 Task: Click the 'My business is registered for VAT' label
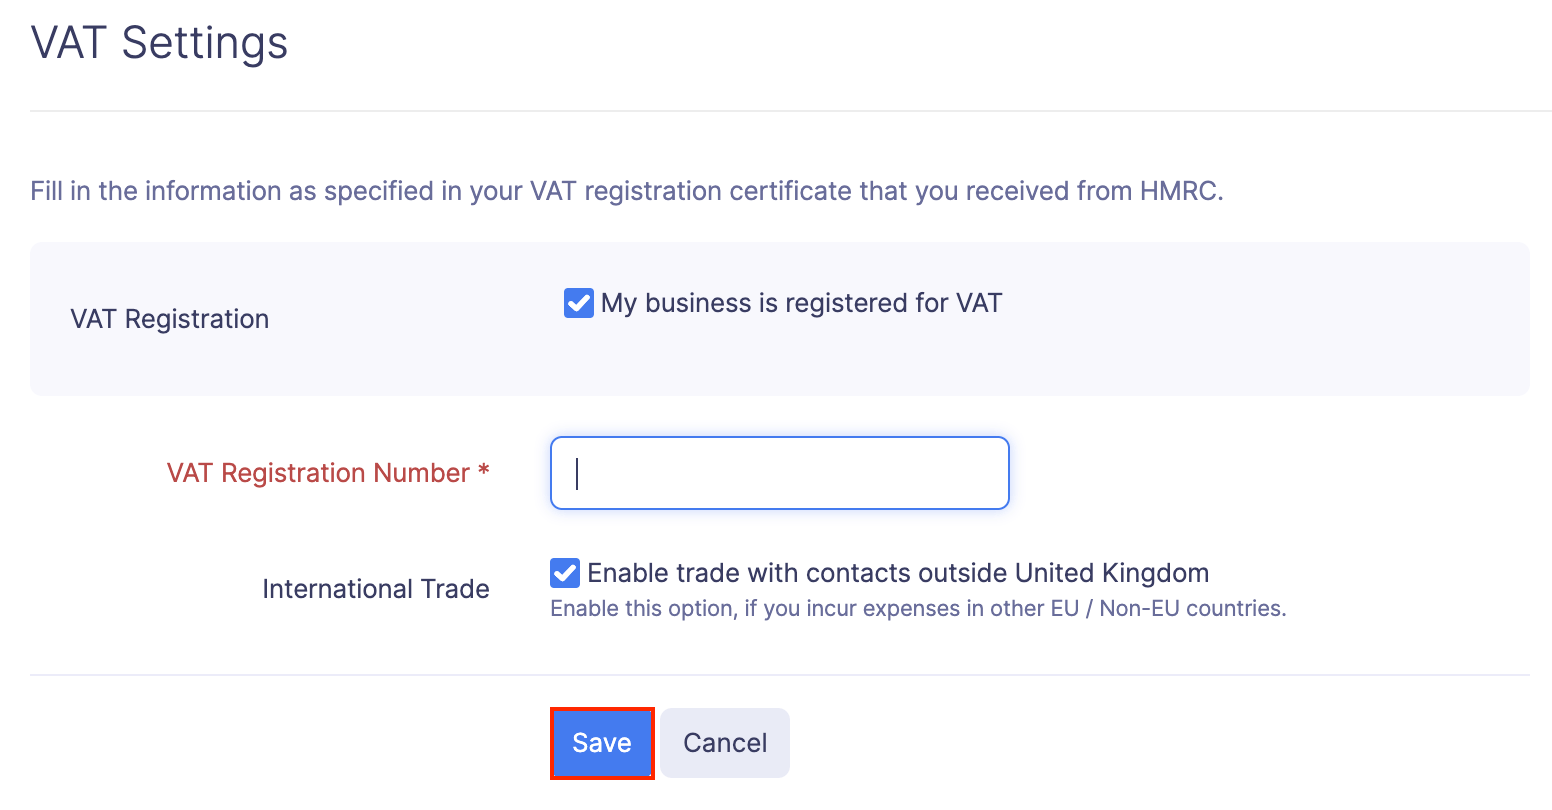tap(800, 302)
